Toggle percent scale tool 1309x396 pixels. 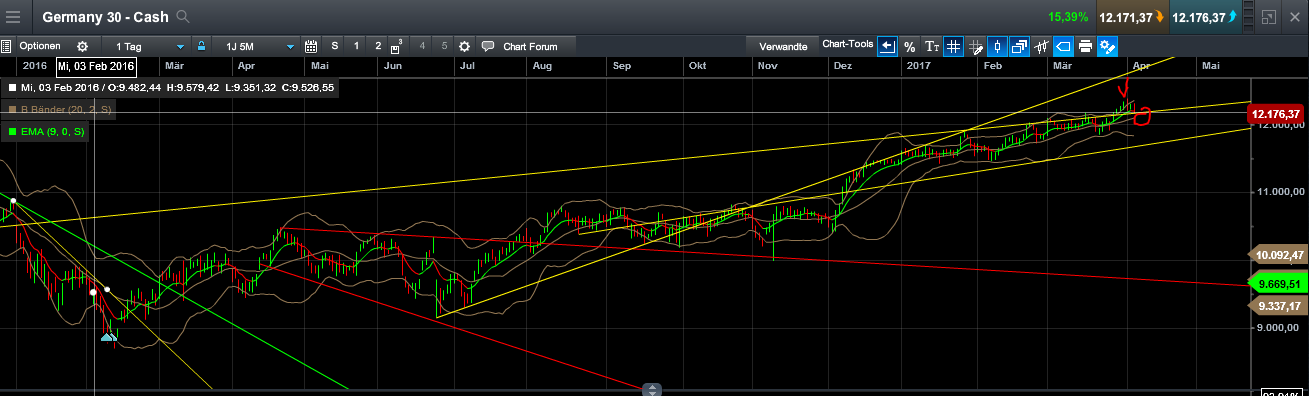[x=909, y=47]
